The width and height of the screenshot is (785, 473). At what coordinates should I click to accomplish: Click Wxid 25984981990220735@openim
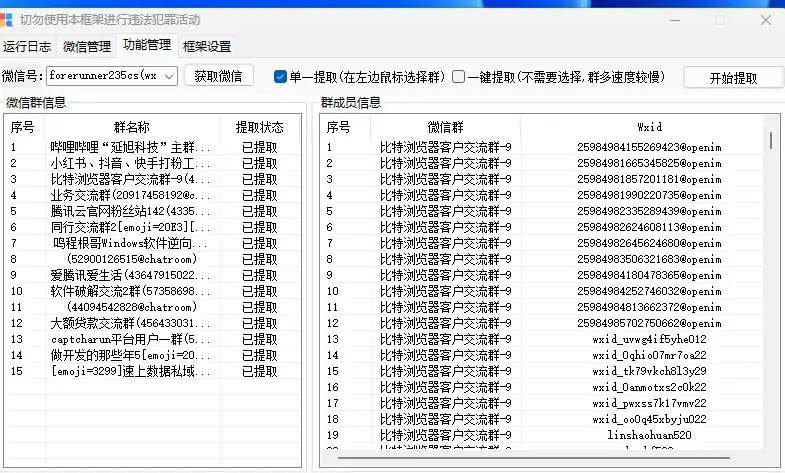click(649, 196)
